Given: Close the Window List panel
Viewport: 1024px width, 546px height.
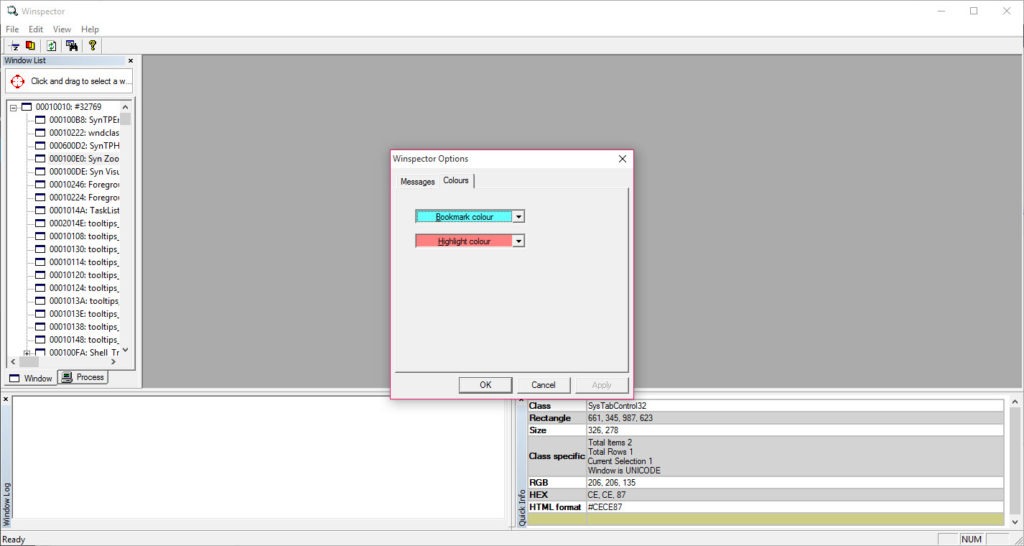Looking at the screenshot, I should pos(130,61).
